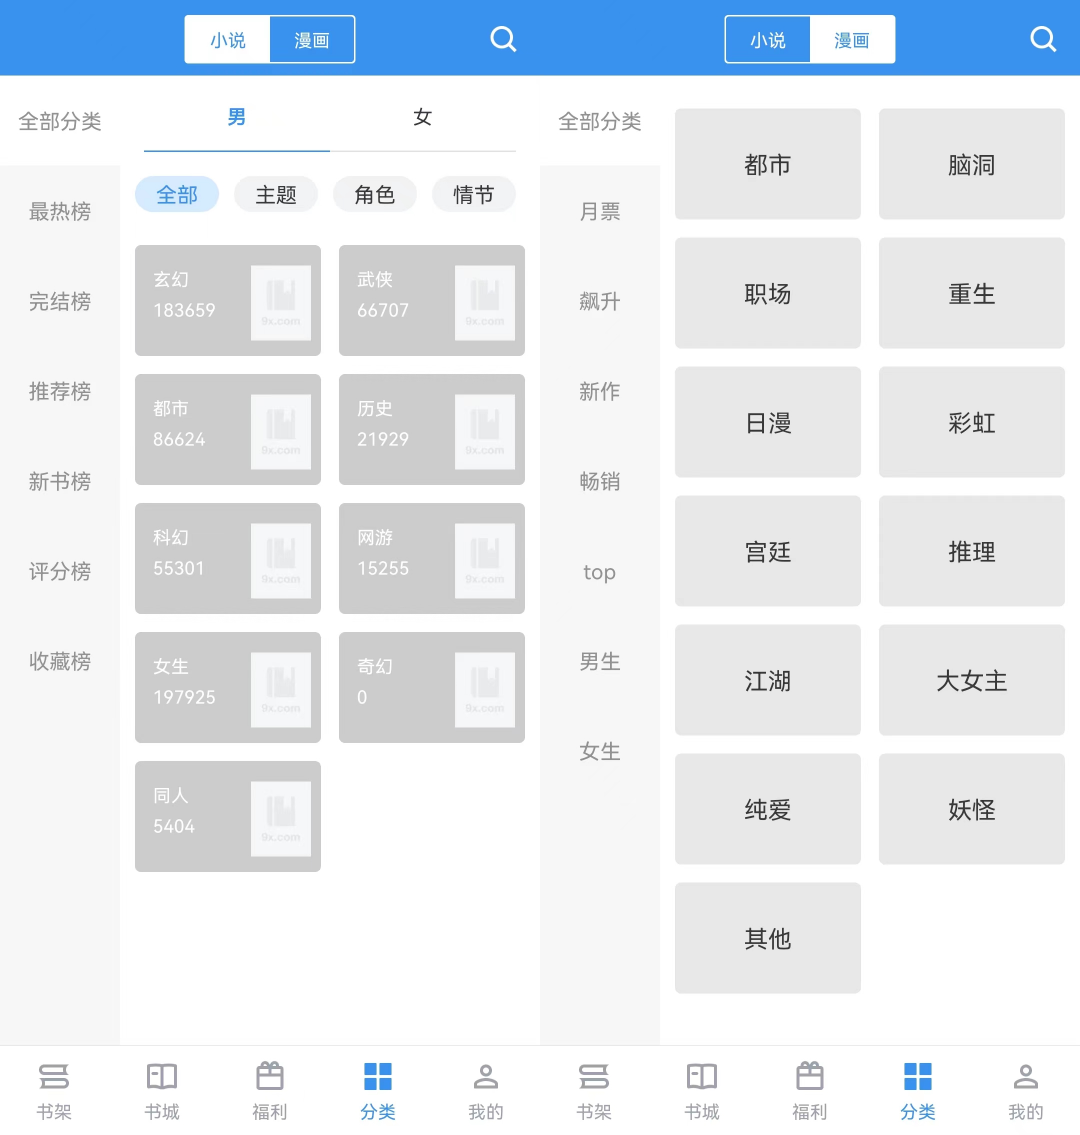Tap the search icon on the comic page
Viewport: 1080px width, 1135px height.
point(1043,39)
